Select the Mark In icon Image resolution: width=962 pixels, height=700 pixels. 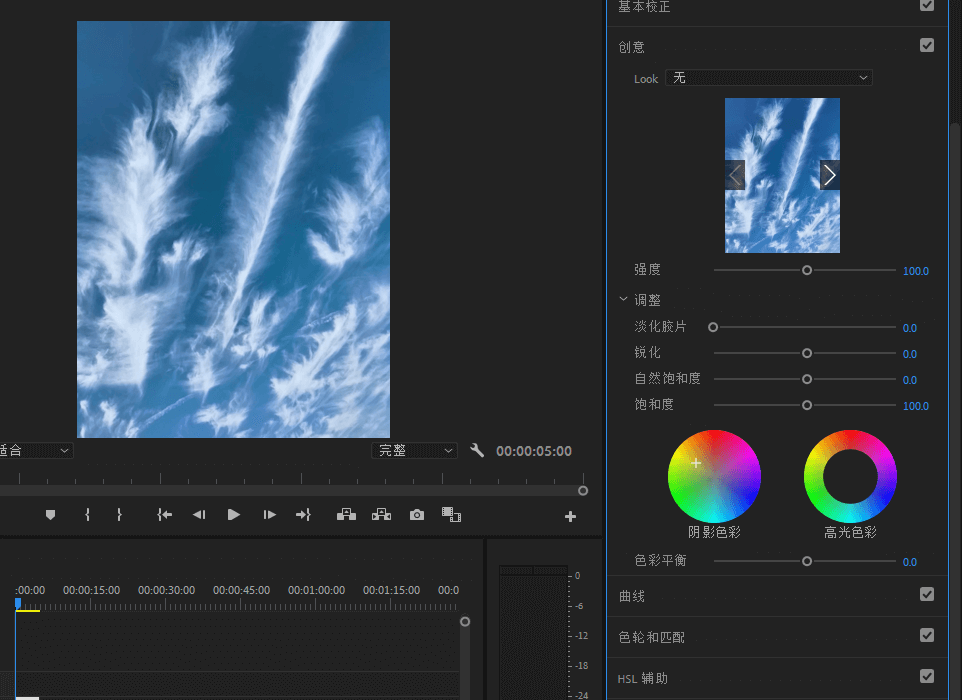pos(87,514)
